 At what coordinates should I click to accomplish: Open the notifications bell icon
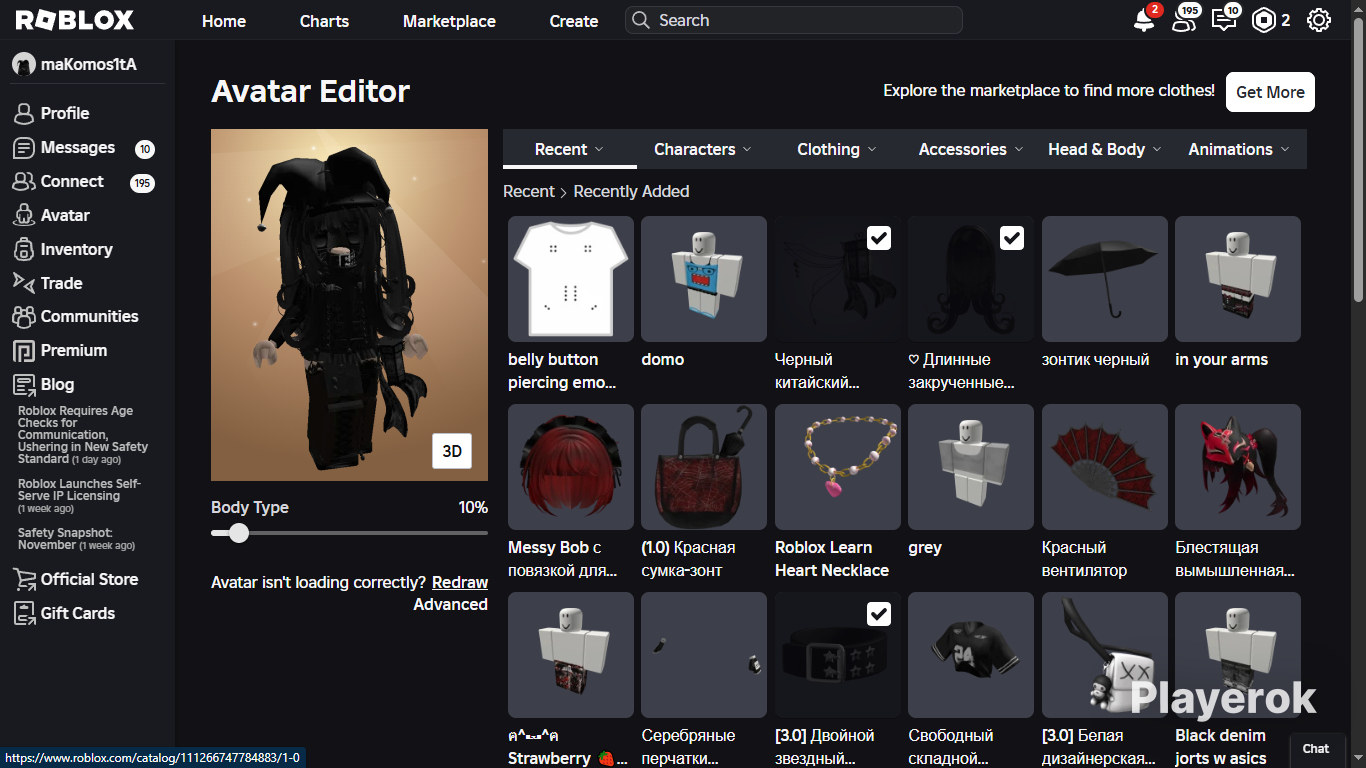(x=1144, y=20)
